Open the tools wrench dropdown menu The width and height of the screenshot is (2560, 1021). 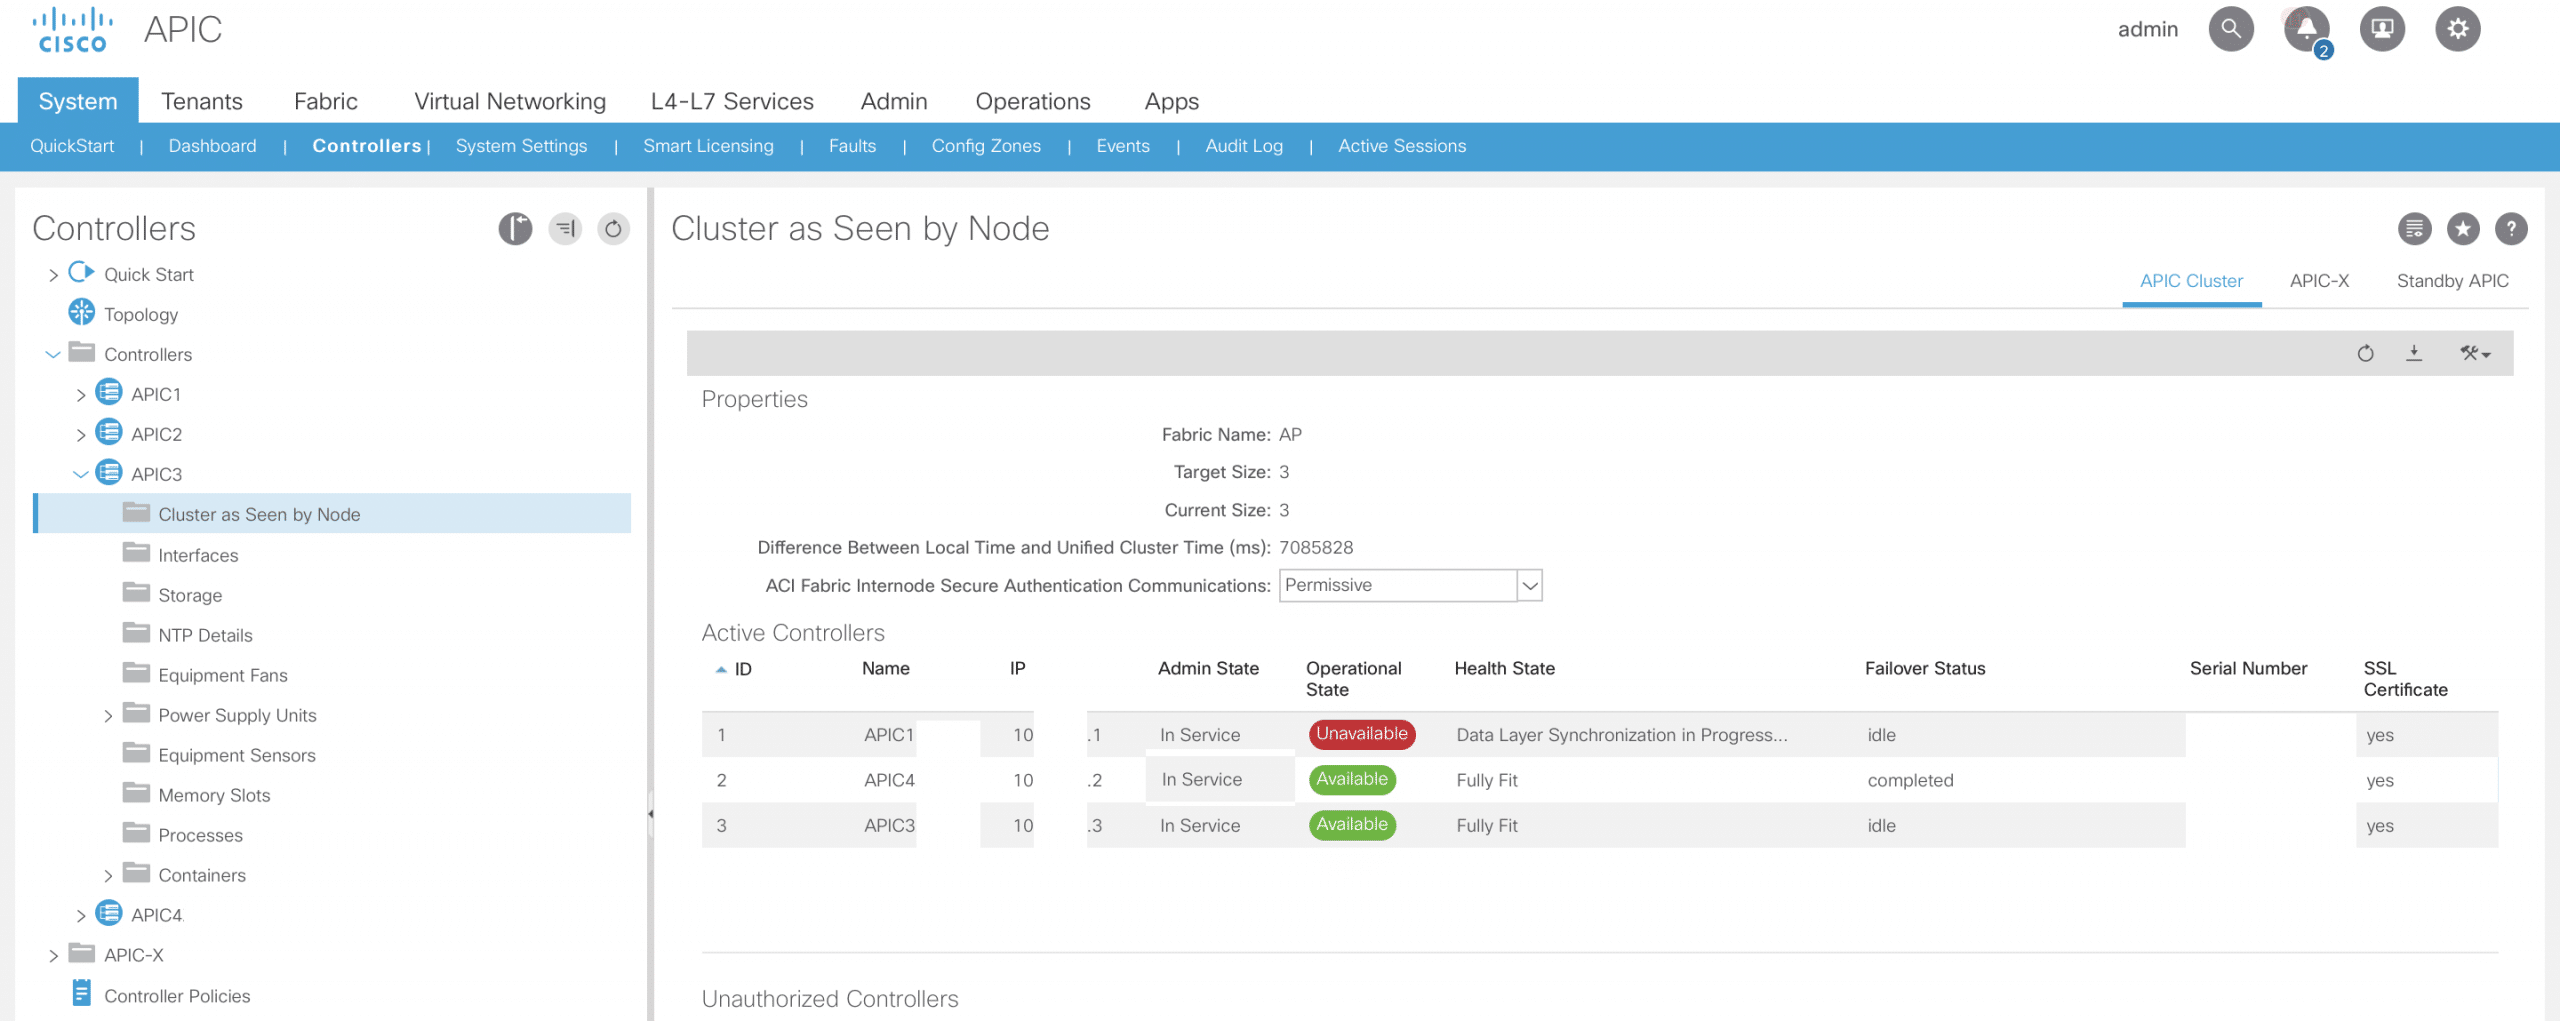2475,353
